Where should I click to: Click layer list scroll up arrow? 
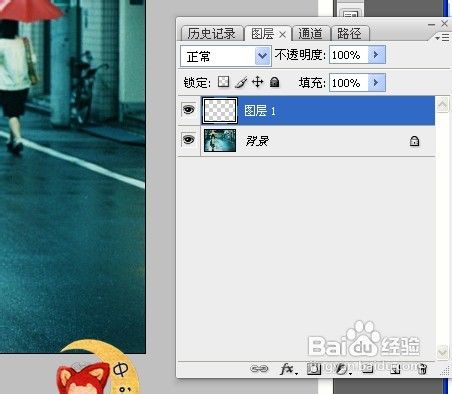tap(443, 105)
